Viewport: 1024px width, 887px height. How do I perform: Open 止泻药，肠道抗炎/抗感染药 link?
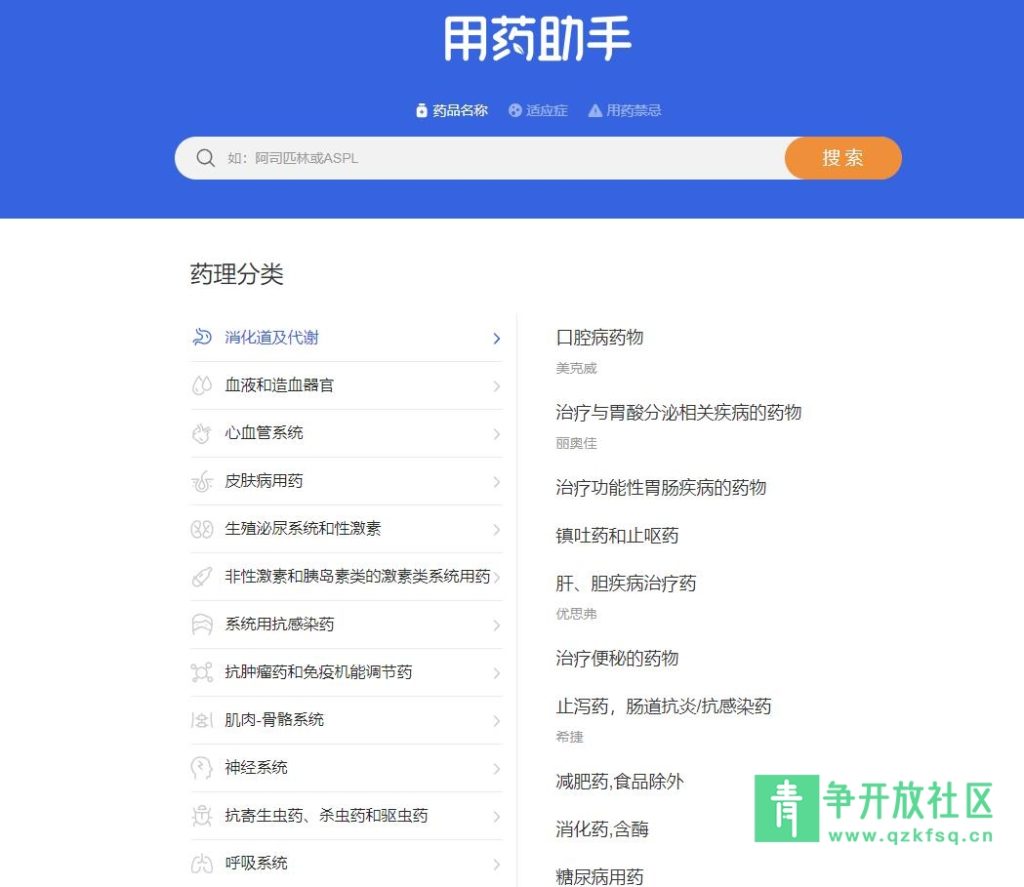[664, 706]
